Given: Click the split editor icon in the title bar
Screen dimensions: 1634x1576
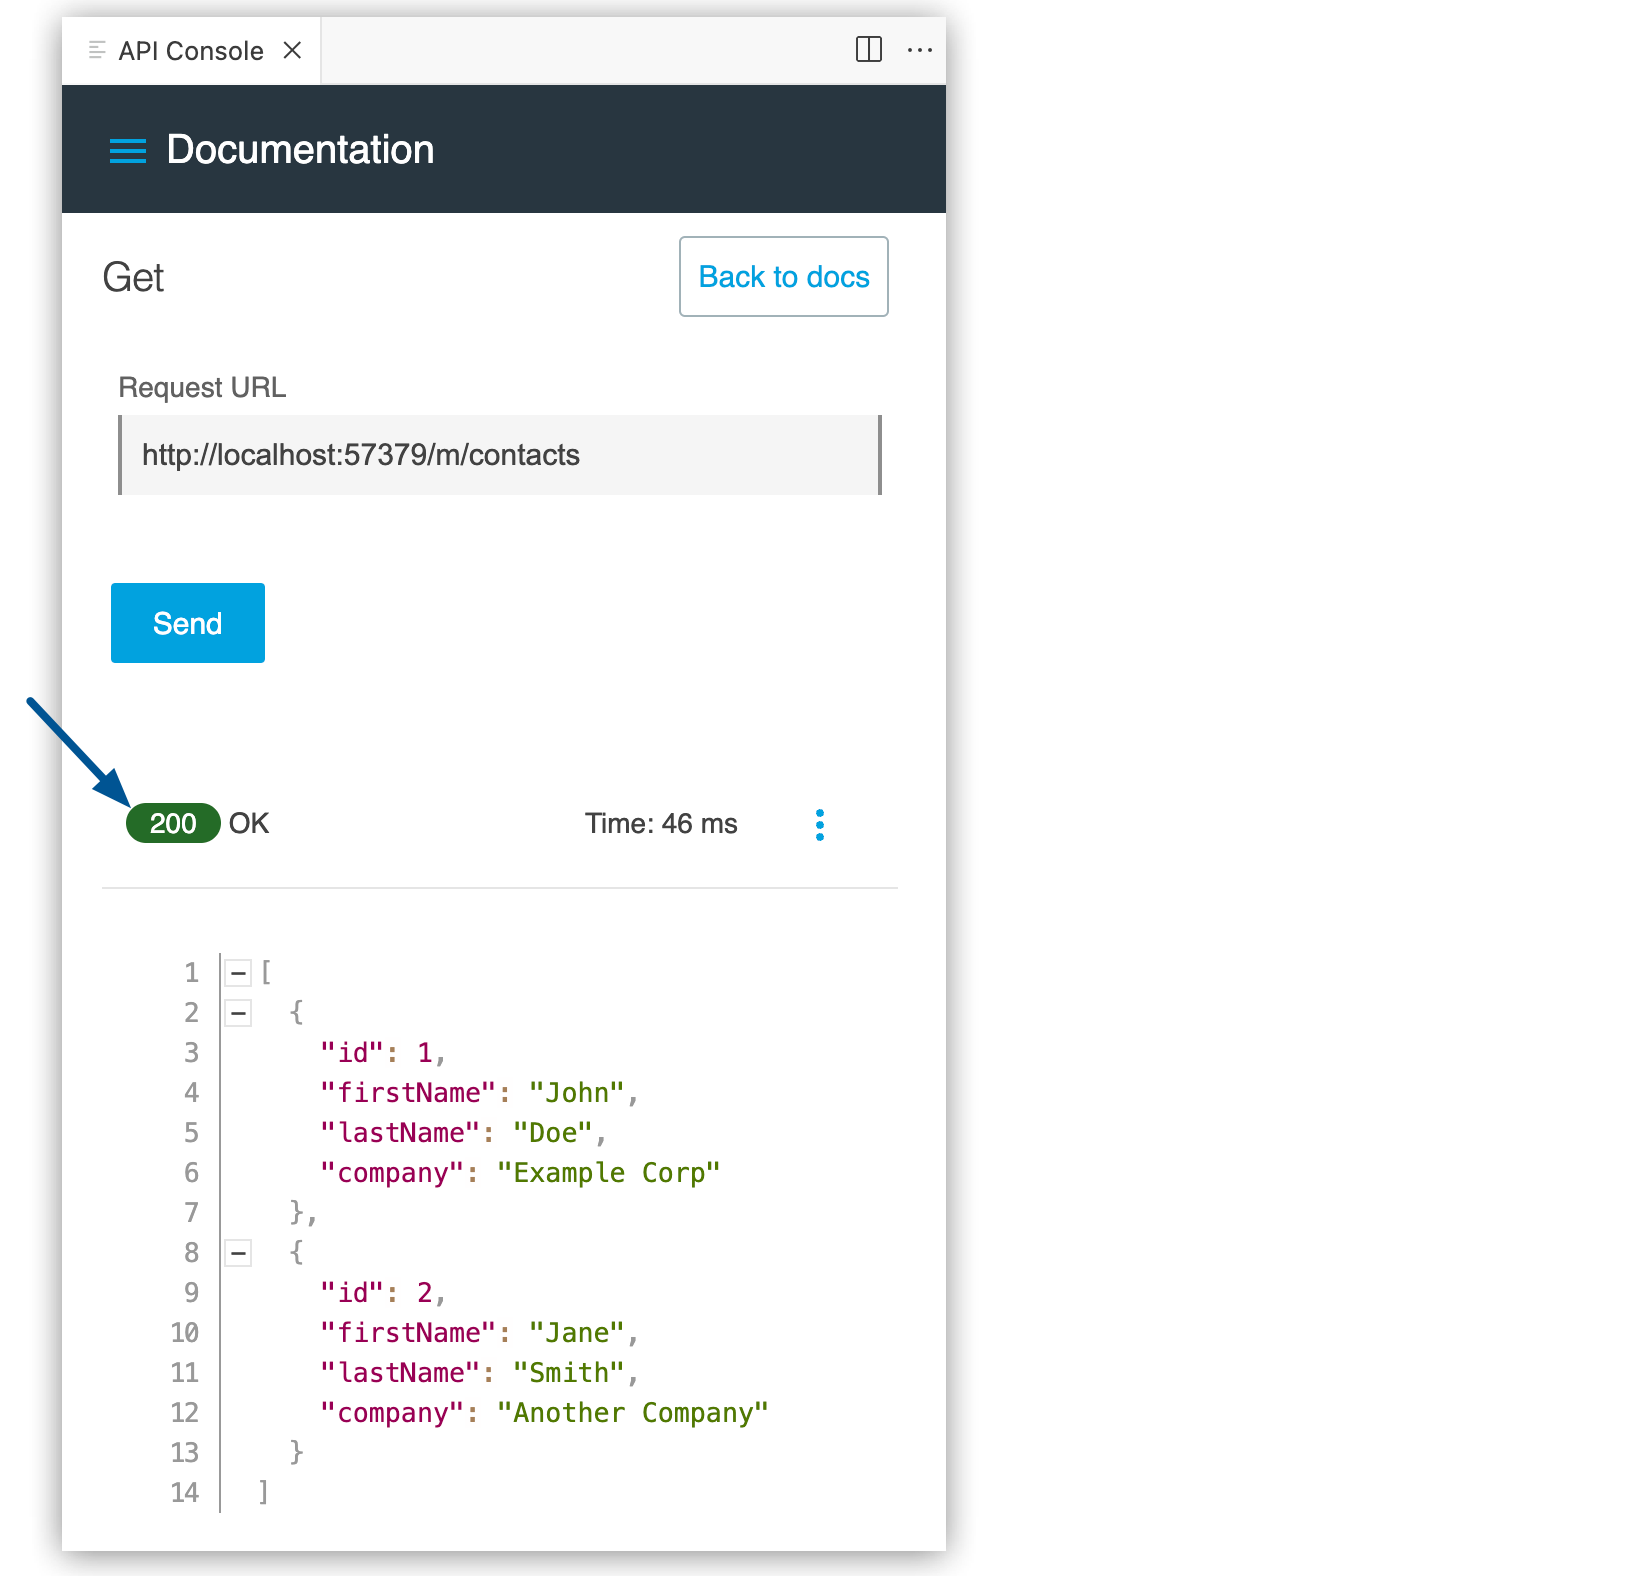Looking at the screenshot, I should [x=869, y=49].
